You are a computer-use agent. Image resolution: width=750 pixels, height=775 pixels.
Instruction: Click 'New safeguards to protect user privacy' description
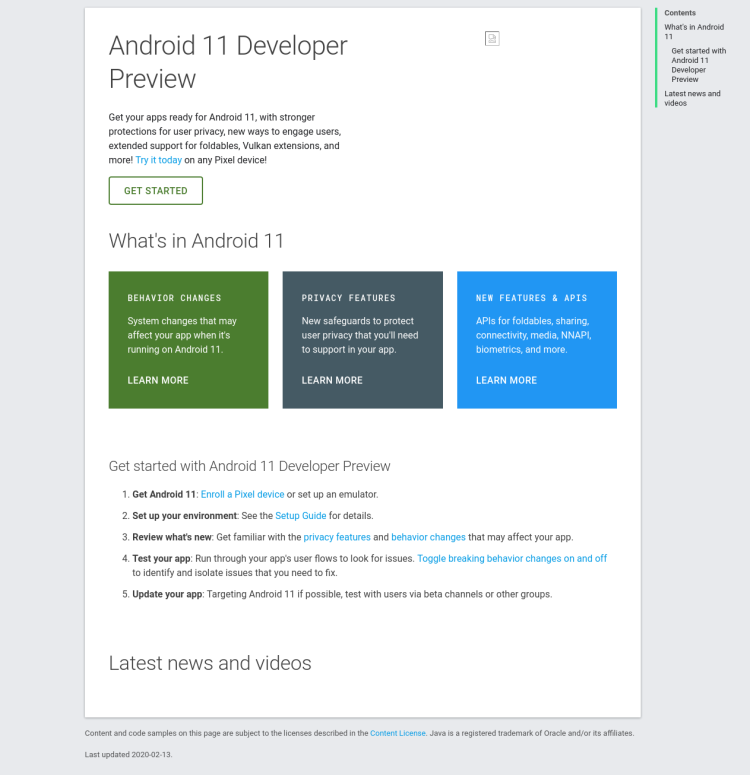tap(360, 335)
